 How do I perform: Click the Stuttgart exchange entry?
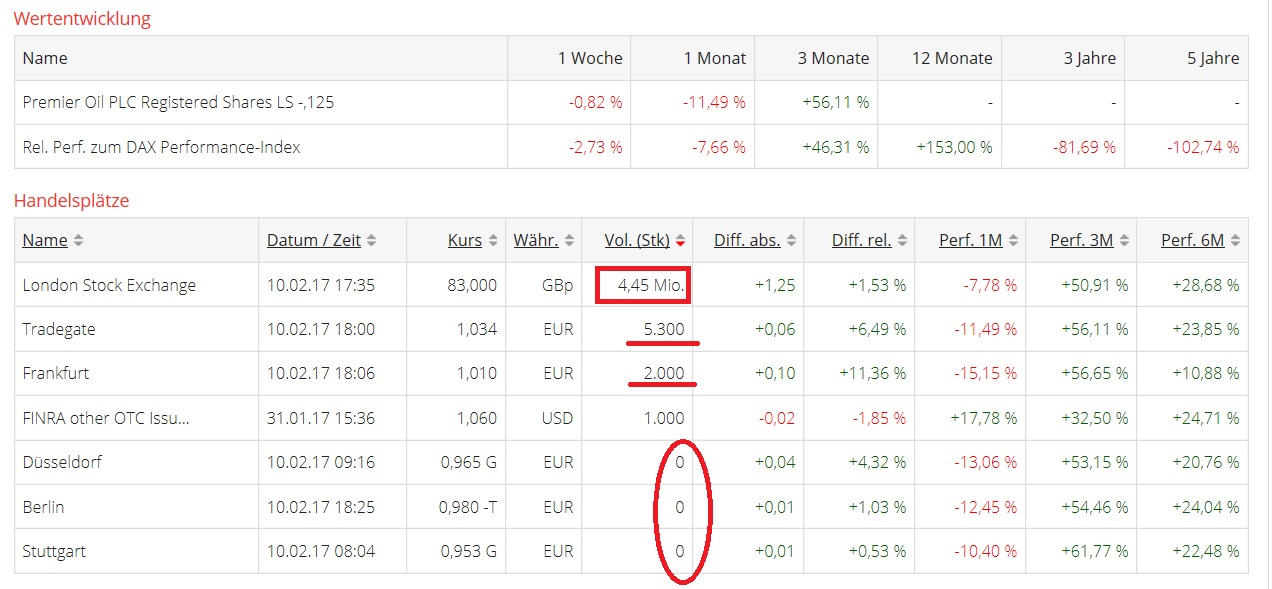coord(54,551)
